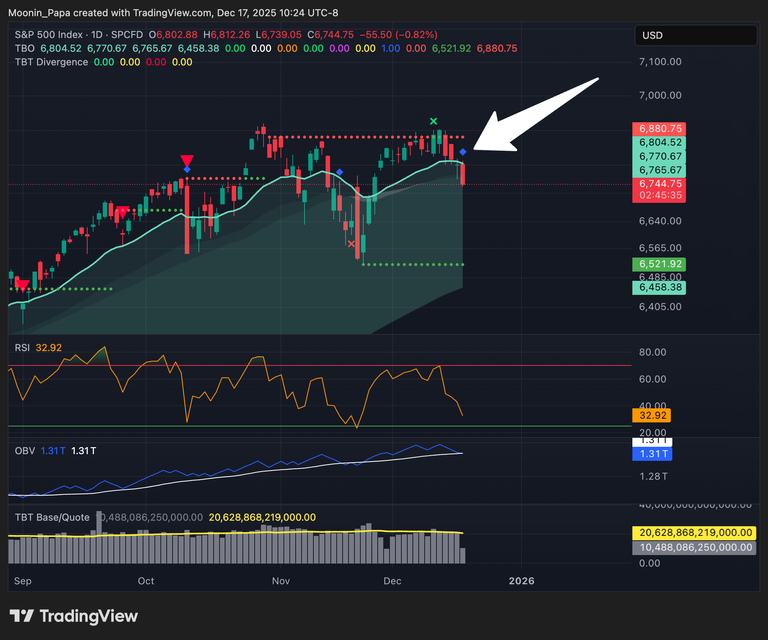This screenshot has height=640, width=768.
Task: Select the RSI indicator label
Action: 21,347
